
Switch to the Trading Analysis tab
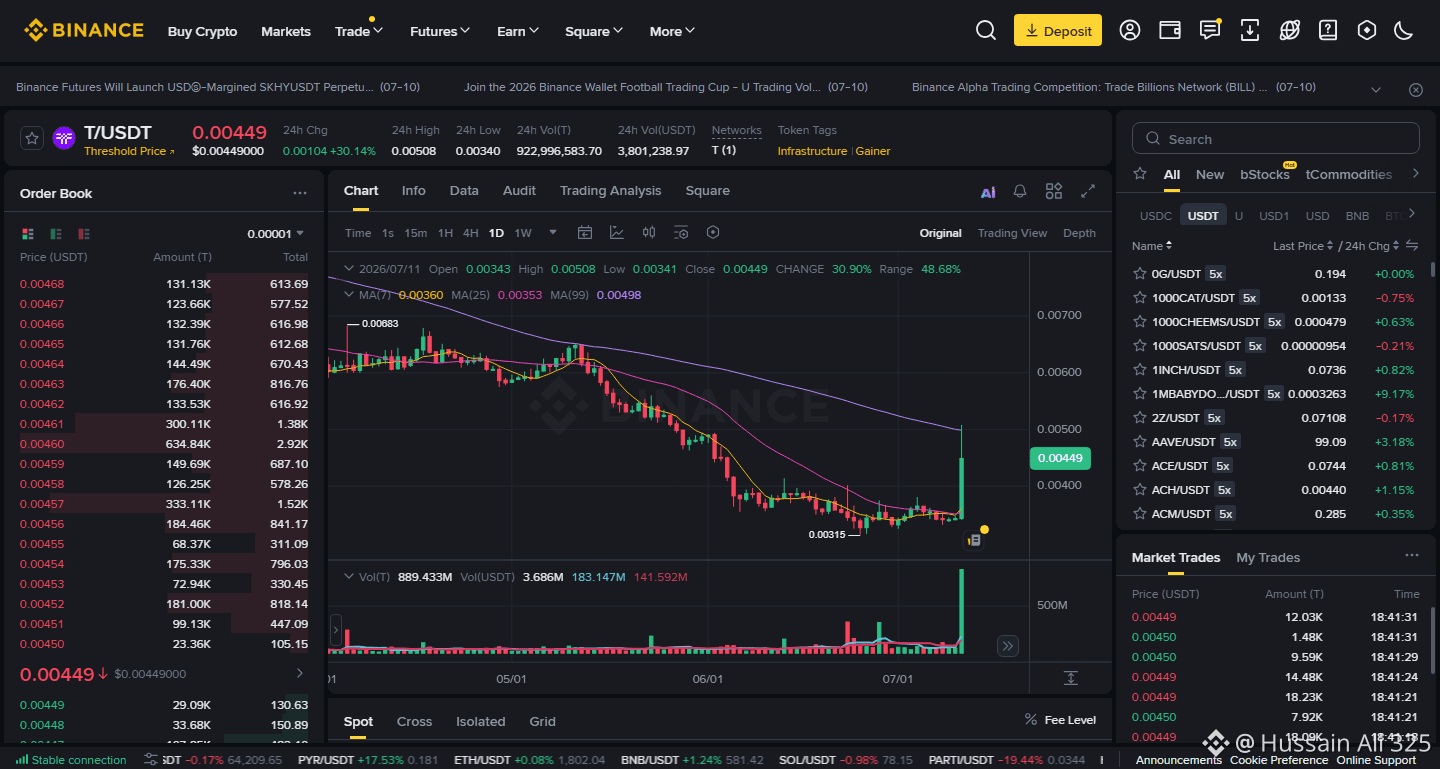pyautogui.click(x=611, y=191)
